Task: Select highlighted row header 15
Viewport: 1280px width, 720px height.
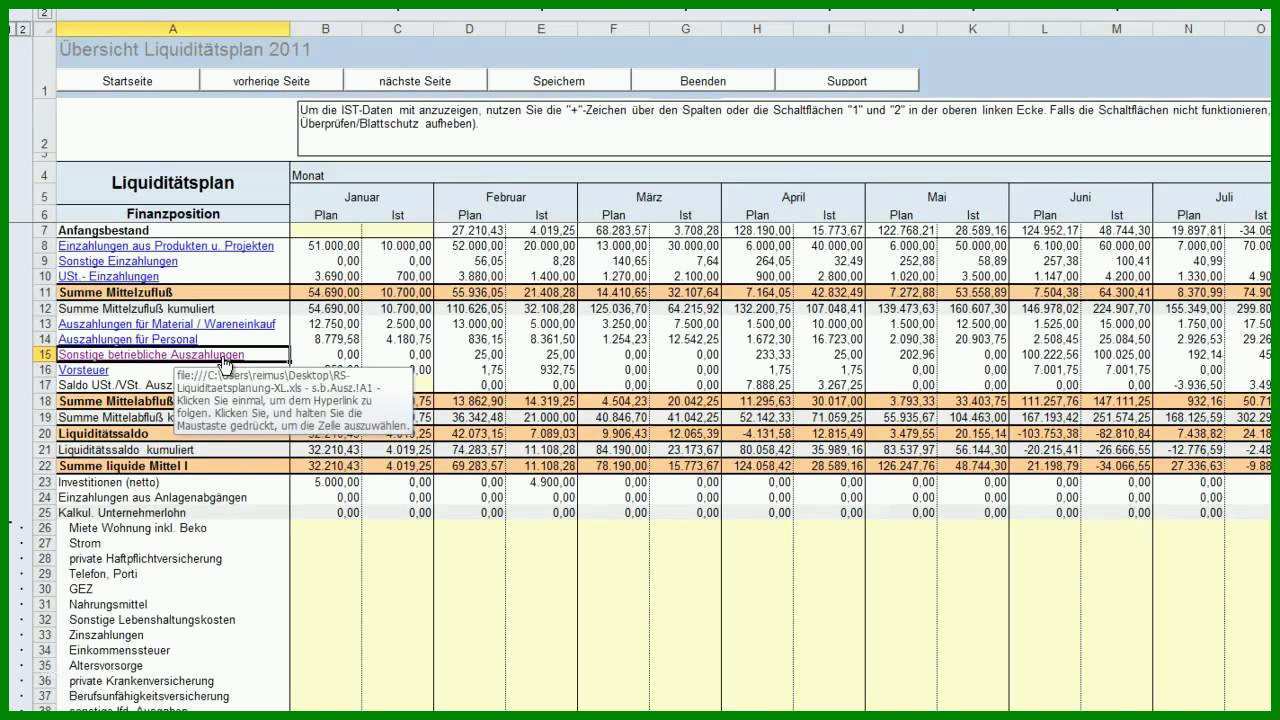Action: [44, 355]
